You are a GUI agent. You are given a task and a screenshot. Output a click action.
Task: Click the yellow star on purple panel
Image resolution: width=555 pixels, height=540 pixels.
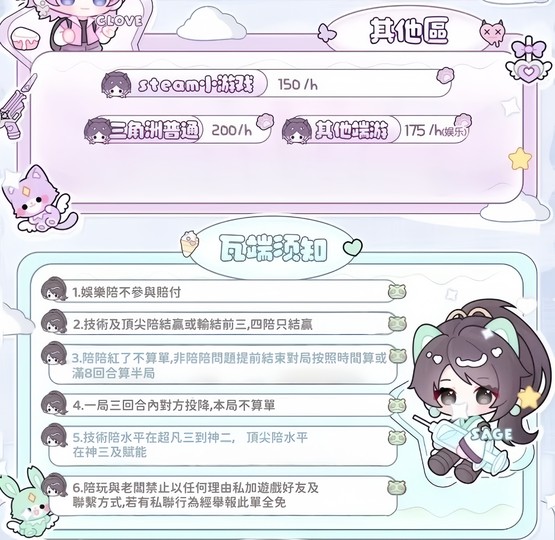[520, 159]
